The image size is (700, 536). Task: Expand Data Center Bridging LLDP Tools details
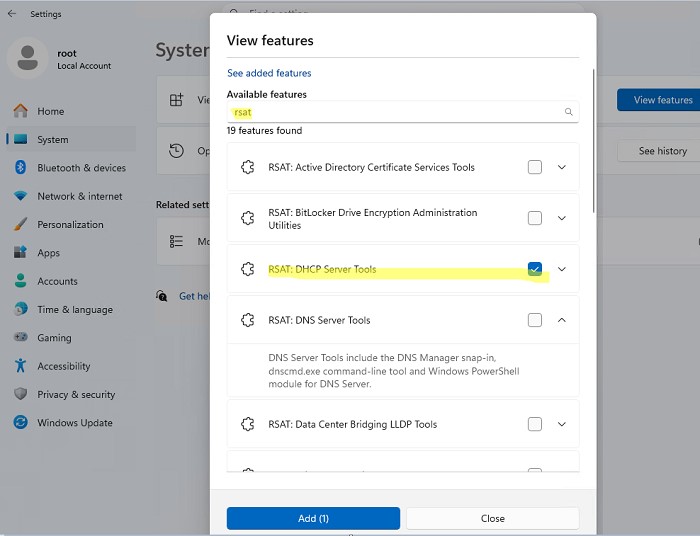click(562, 424)
